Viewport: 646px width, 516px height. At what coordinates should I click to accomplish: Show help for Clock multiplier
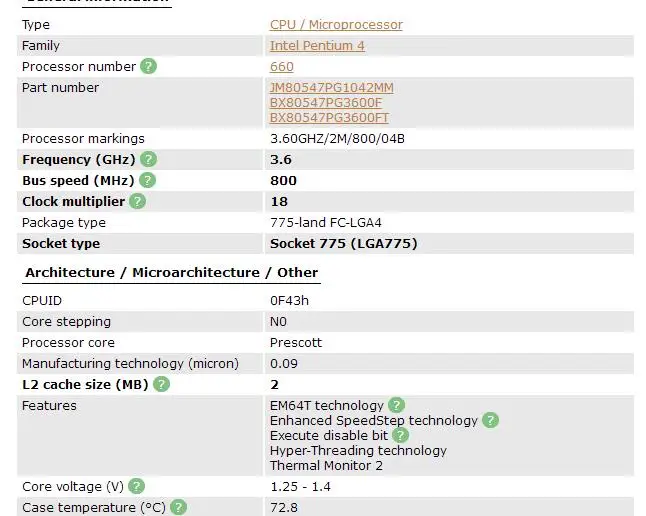(138, 201)
